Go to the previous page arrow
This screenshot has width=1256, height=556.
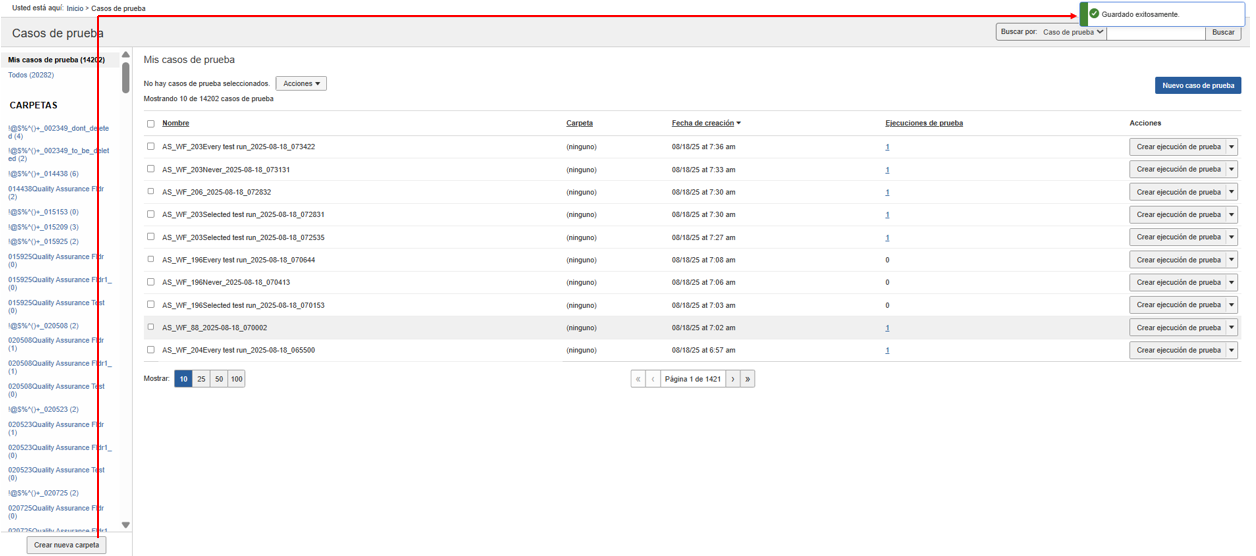653,379
